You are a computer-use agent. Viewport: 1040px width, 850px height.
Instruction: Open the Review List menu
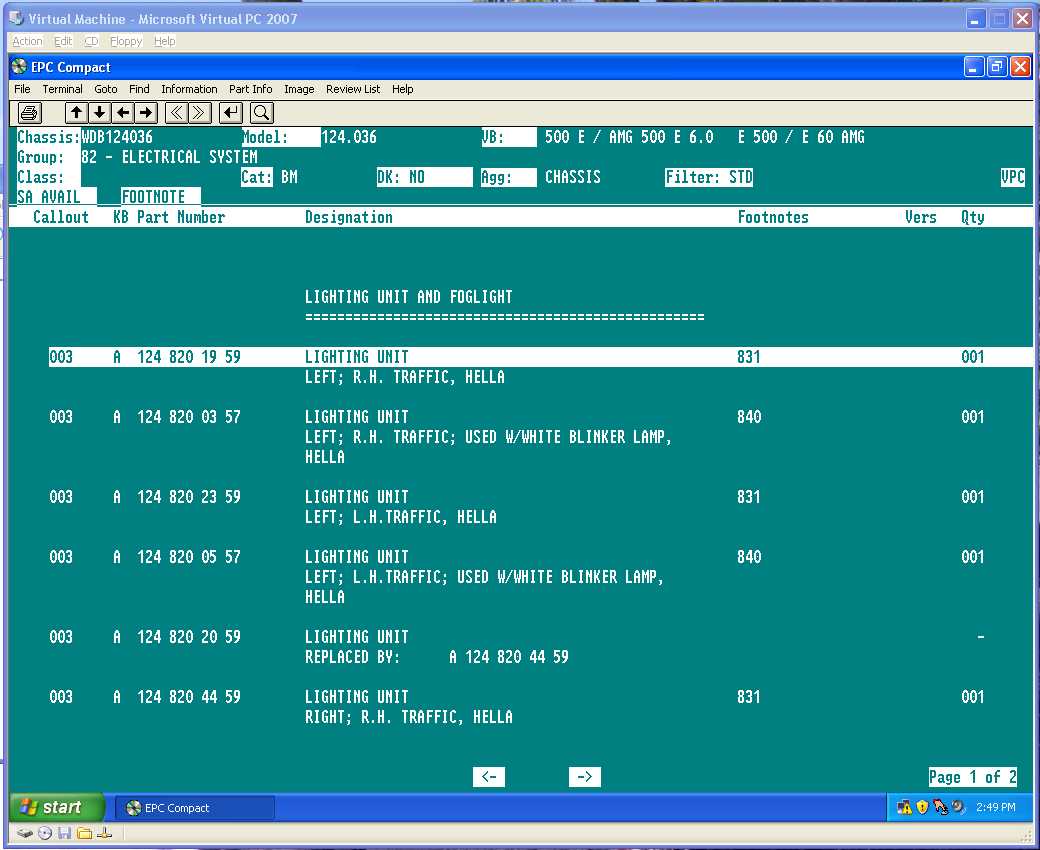352,89
